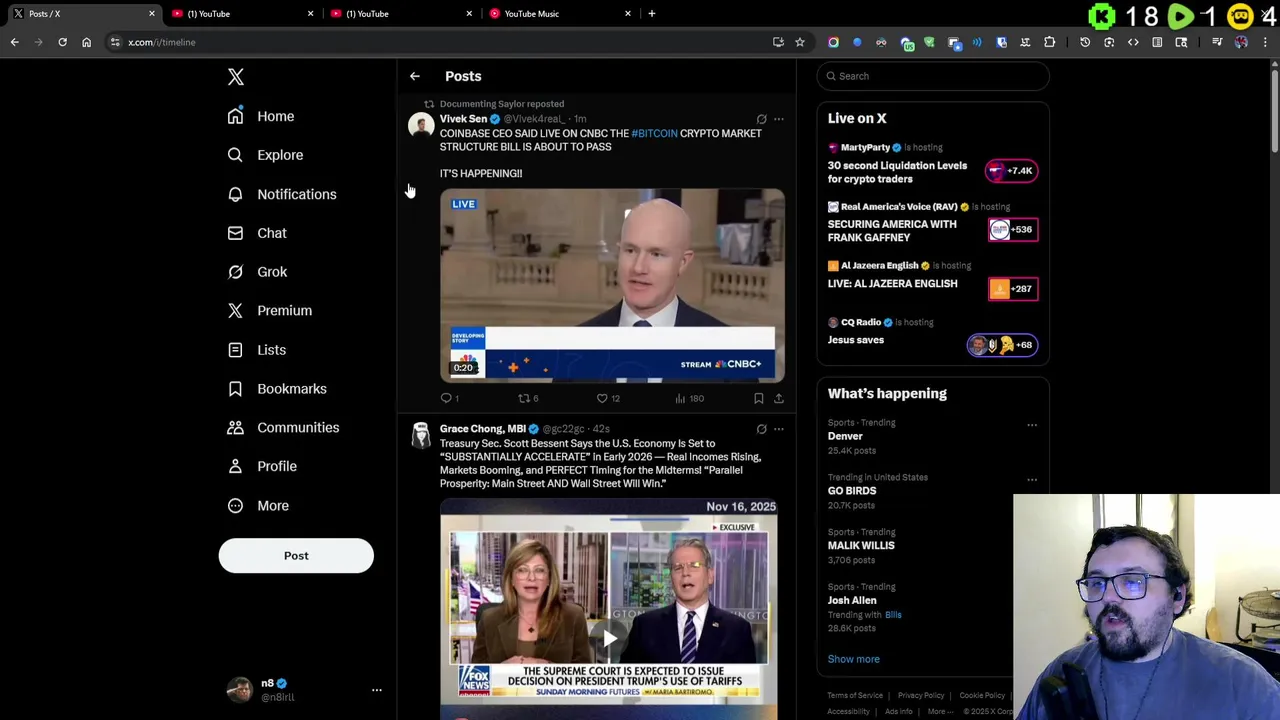This screenshot has width=1280, height=720.
Task: Click the browser home button
Action: coord(86,42)
